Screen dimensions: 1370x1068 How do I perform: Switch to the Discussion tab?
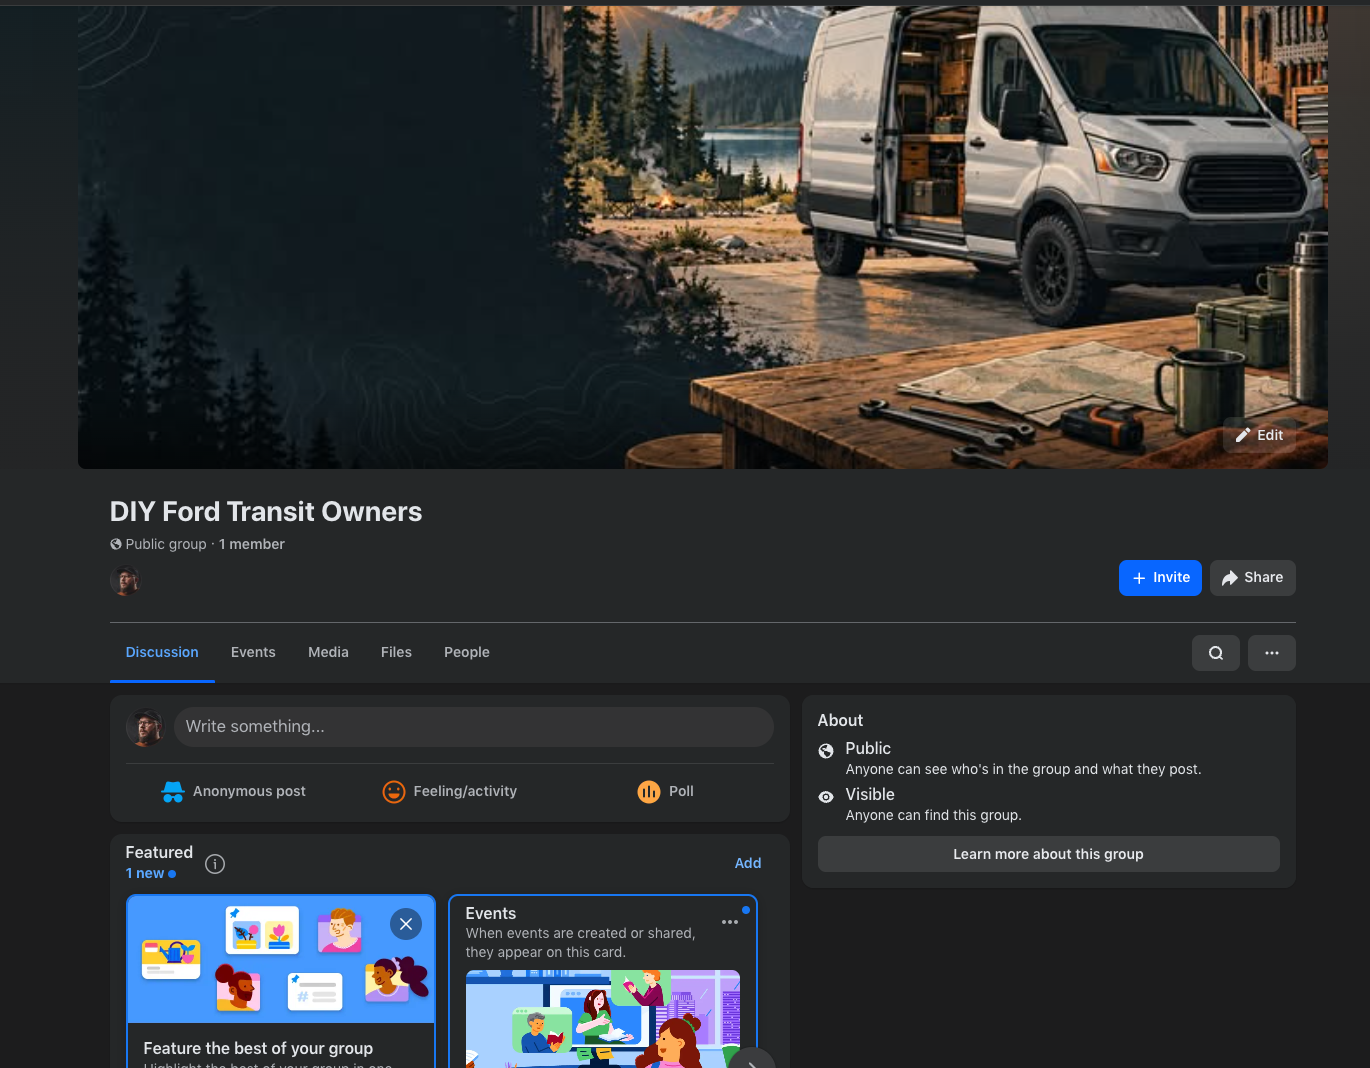162,652
